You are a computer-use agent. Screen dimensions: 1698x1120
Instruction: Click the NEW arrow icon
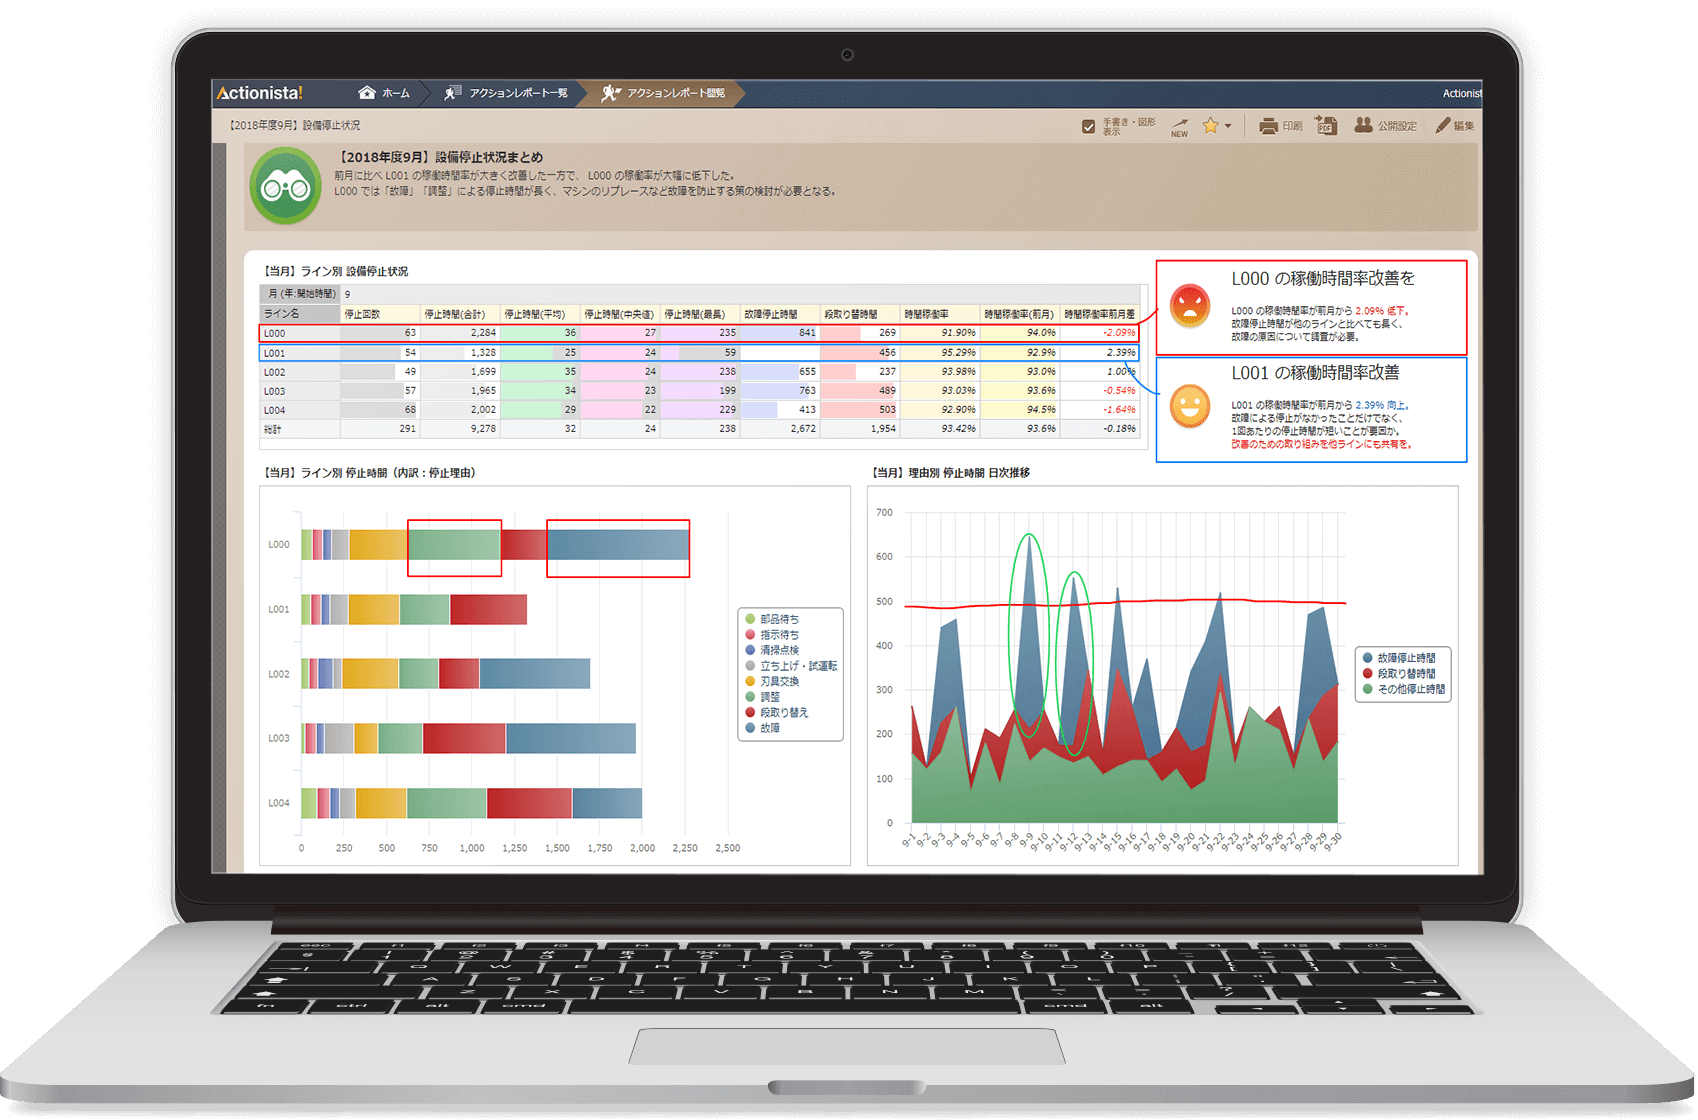click(x=1180, y=126)
